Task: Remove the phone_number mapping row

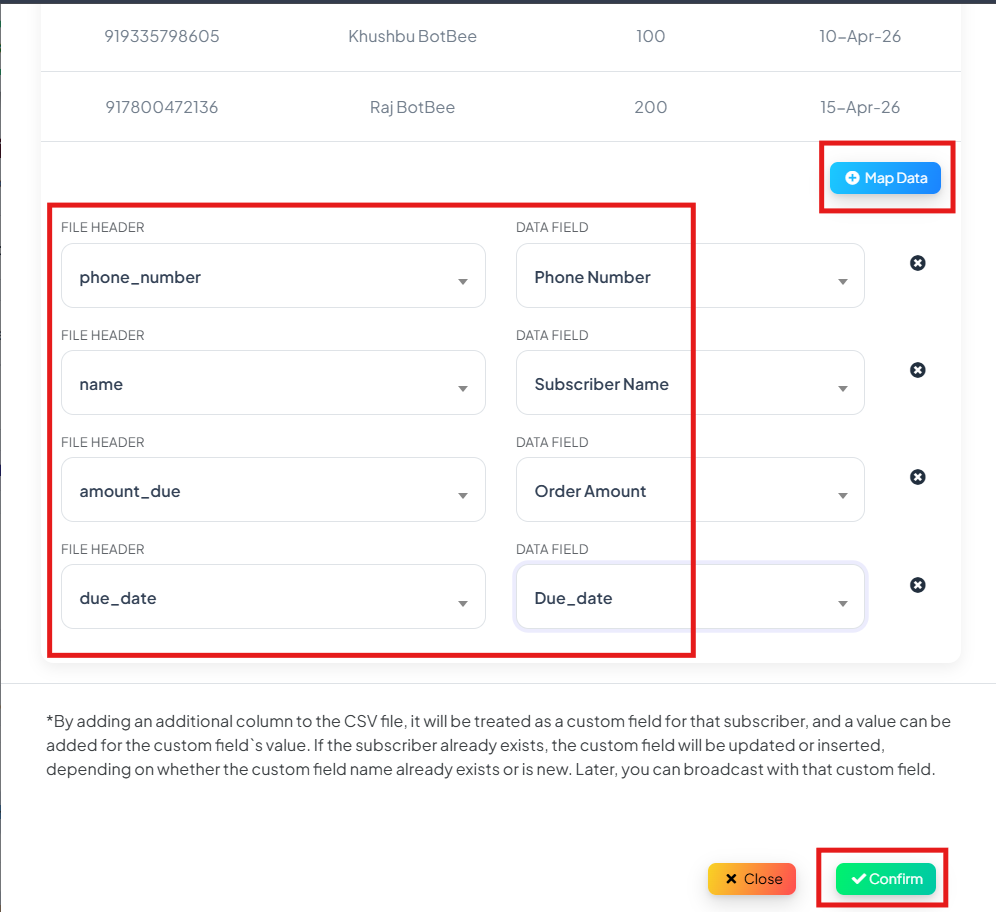Action: point(917,263)
